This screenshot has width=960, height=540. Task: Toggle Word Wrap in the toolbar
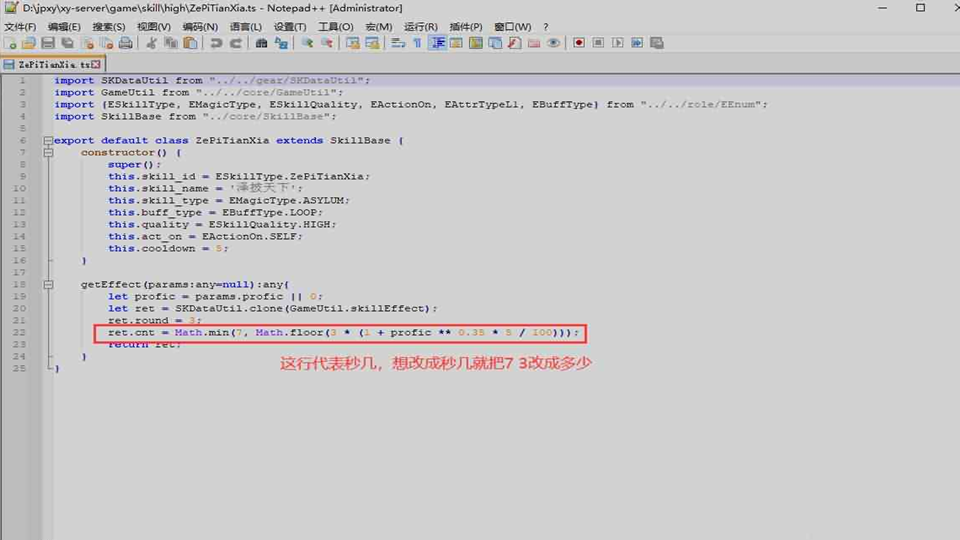click(398, 43)
